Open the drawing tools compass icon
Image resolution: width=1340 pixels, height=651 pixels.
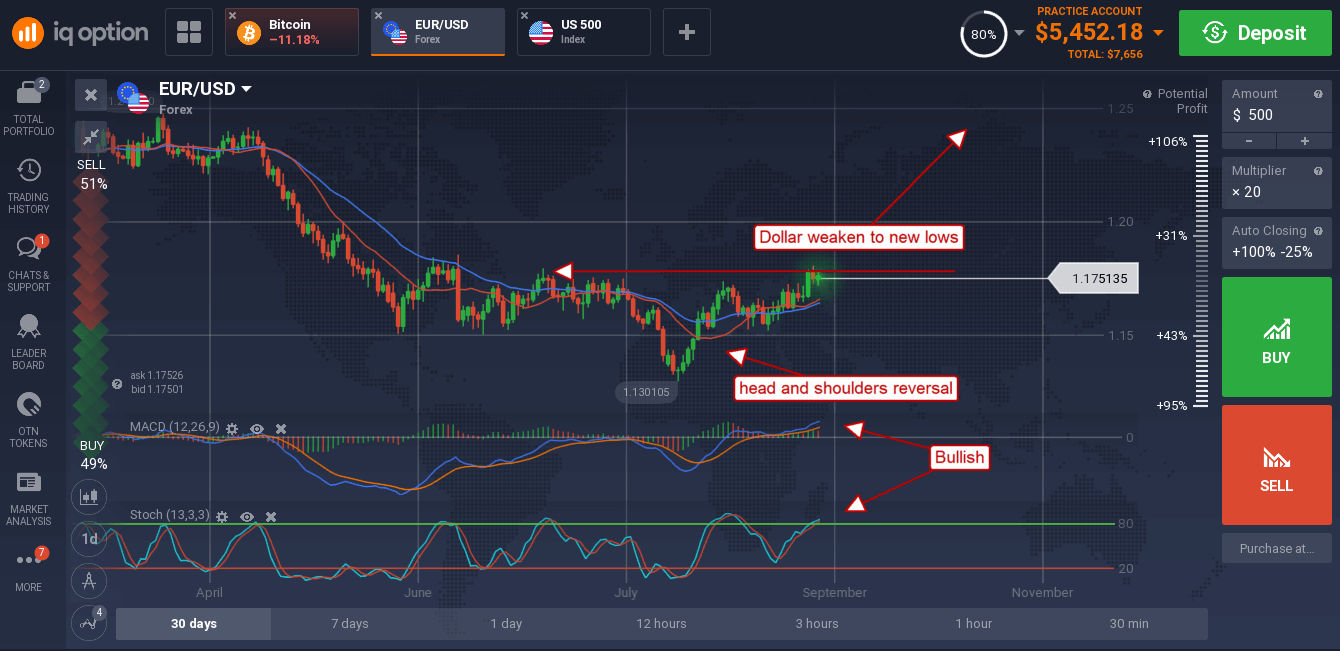point(90,580)
